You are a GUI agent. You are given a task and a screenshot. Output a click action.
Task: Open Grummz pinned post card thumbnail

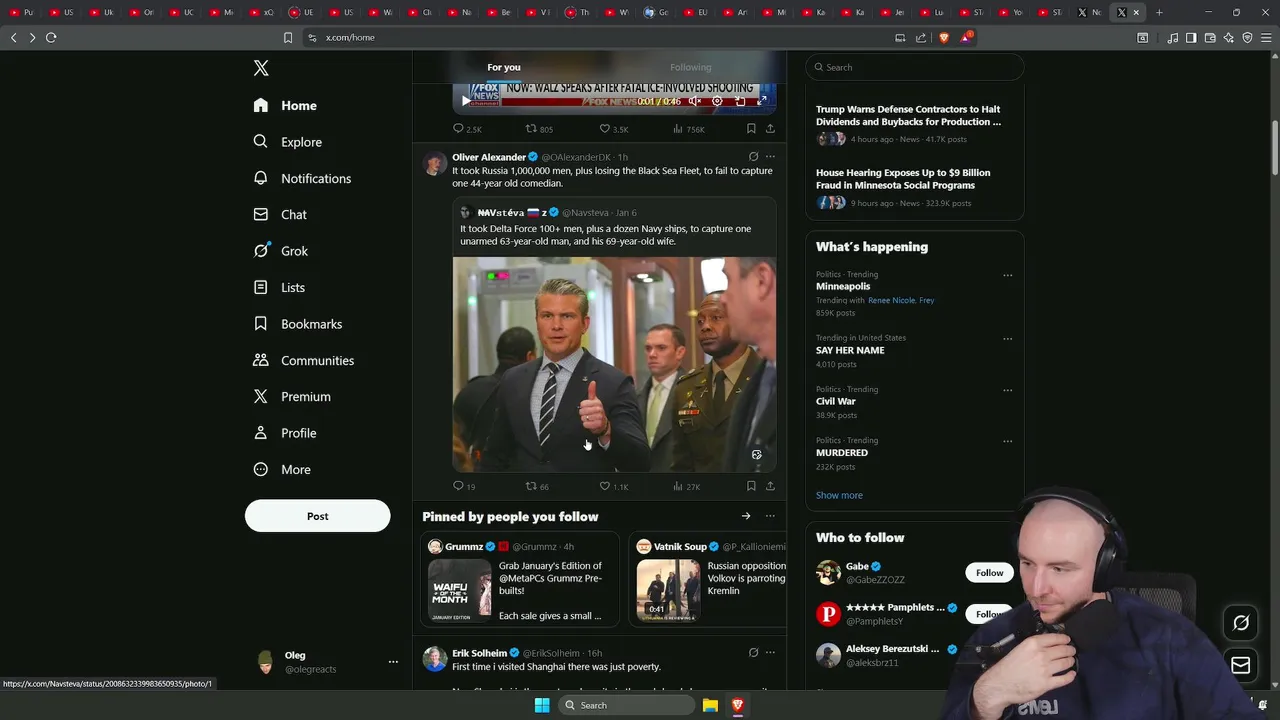click(460, 590)
